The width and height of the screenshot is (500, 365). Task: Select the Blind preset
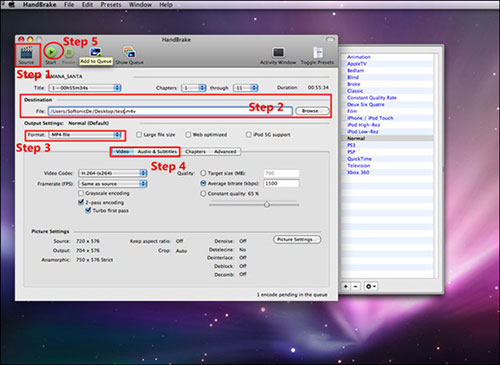[x=353, y=77]
